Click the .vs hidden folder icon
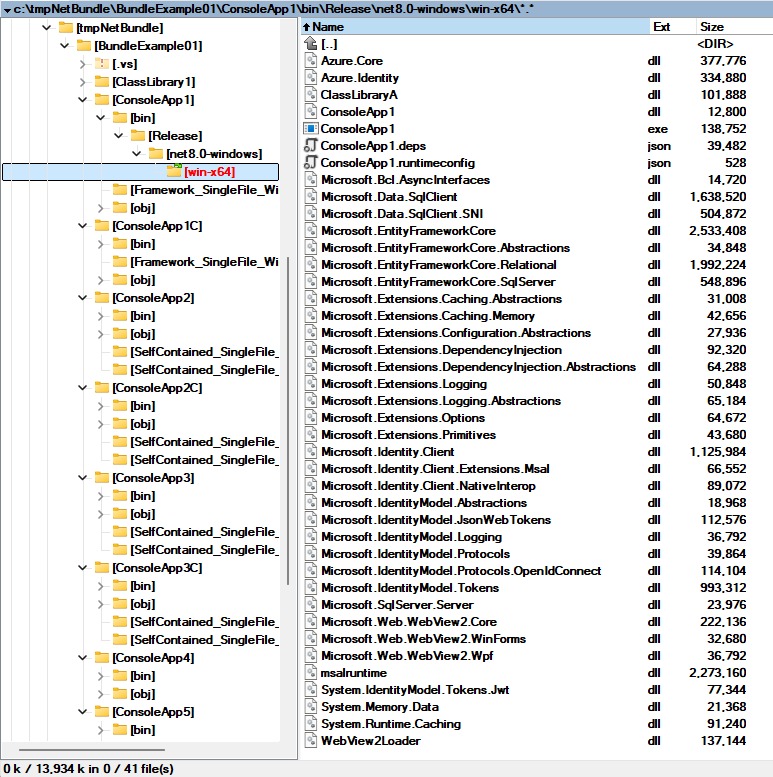Screen dimensions: 773x777 (x=102, y=64)
